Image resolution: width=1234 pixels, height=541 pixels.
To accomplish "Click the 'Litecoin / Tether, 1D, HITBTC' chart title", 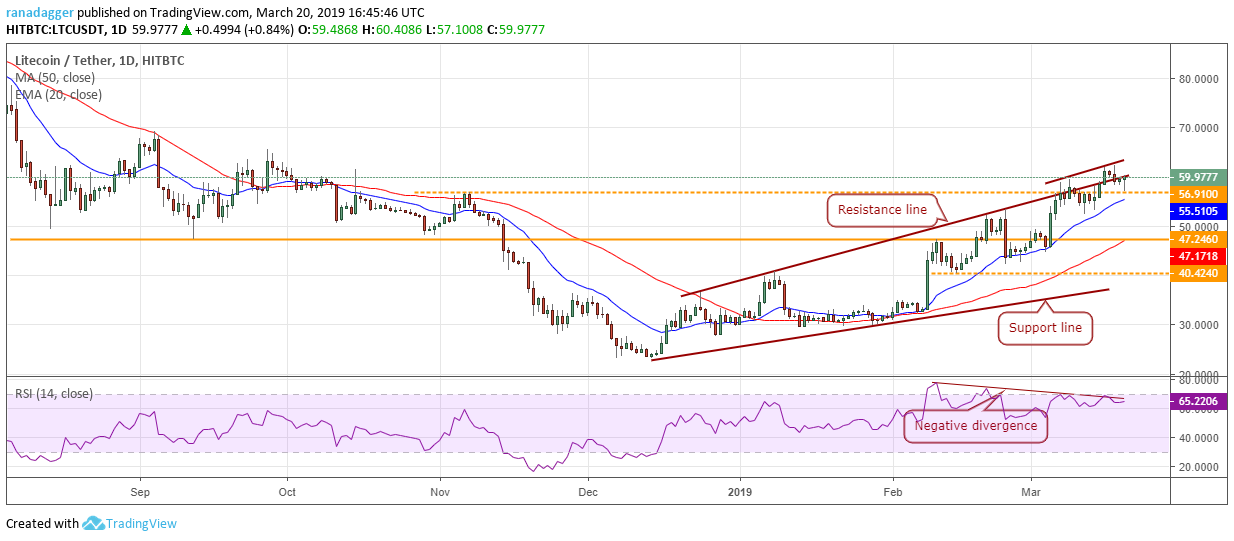I will click(x=98, y=61).
